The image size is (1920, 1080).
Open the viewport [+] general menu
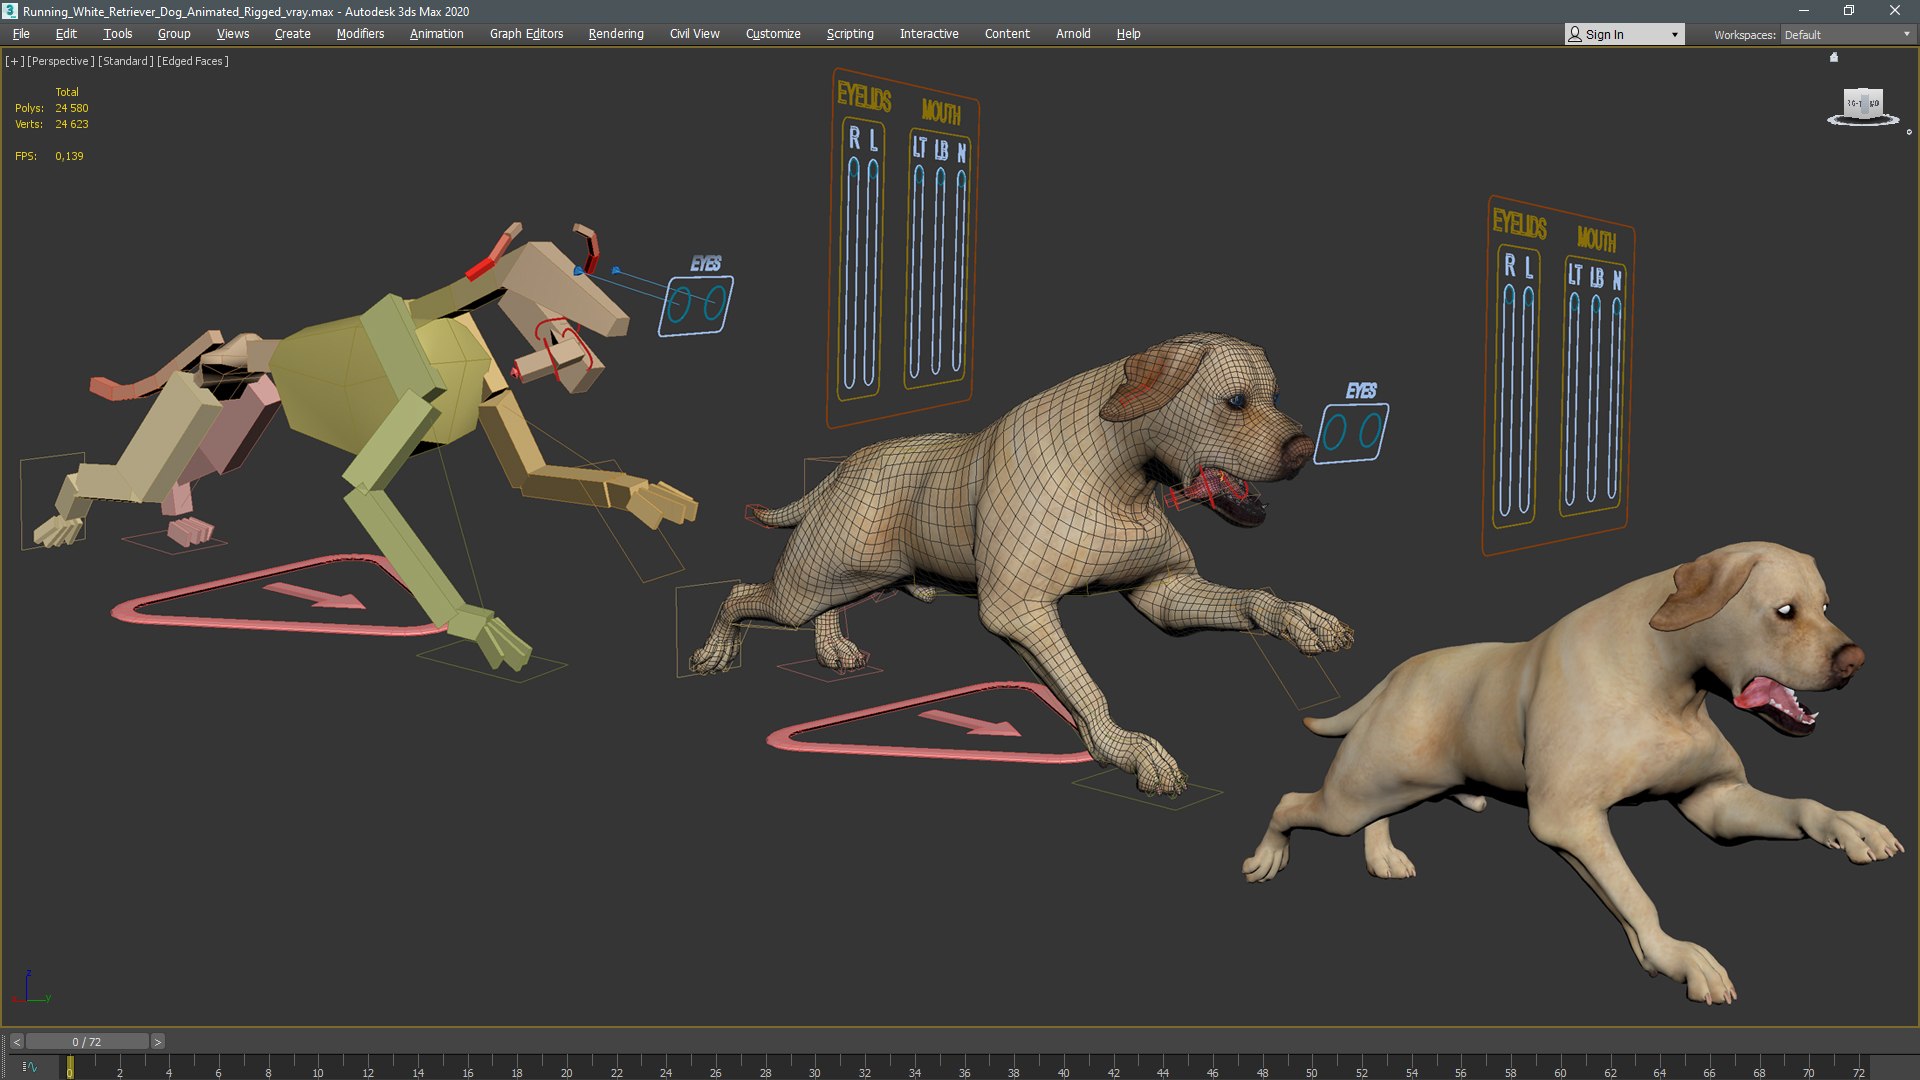[14, 61]
